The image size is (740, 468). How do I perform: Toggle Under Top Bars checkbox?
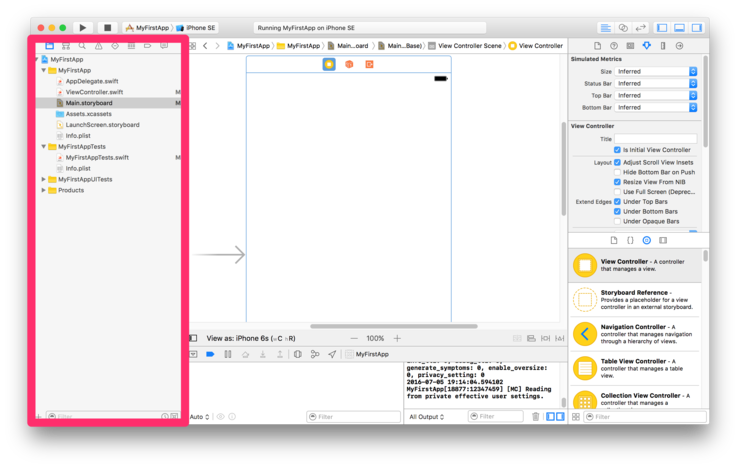pyautogui.click(x=617, y=201)
